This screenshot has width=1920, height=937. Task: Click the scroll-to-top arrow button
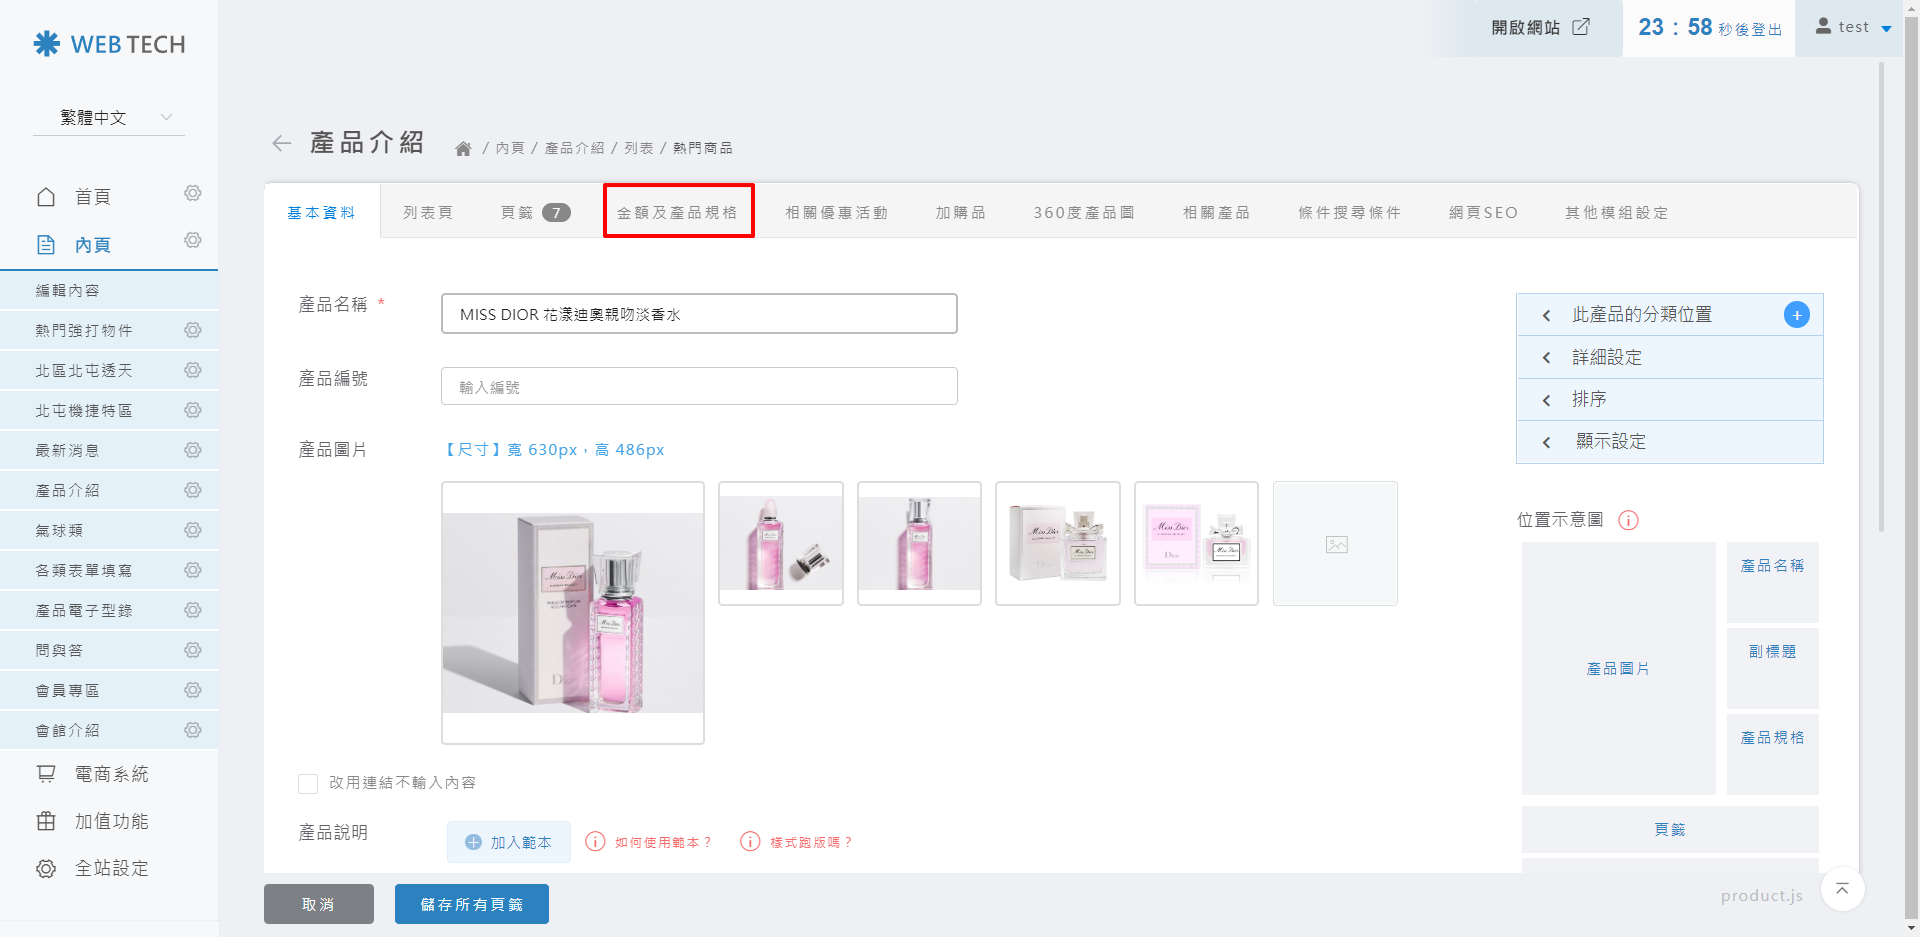coord(1842,889)
